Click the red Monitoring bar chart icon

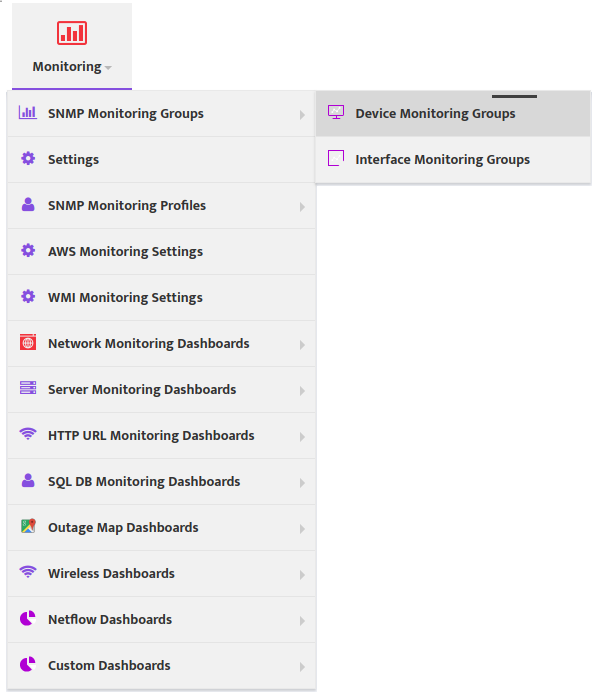(72, 33)
